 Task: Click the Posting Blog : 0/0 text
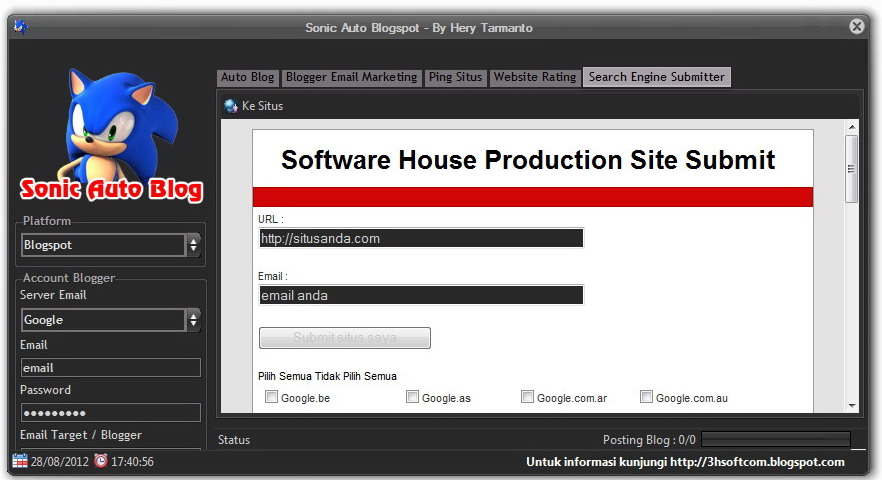pyautogui.click(x=649, y=439)
